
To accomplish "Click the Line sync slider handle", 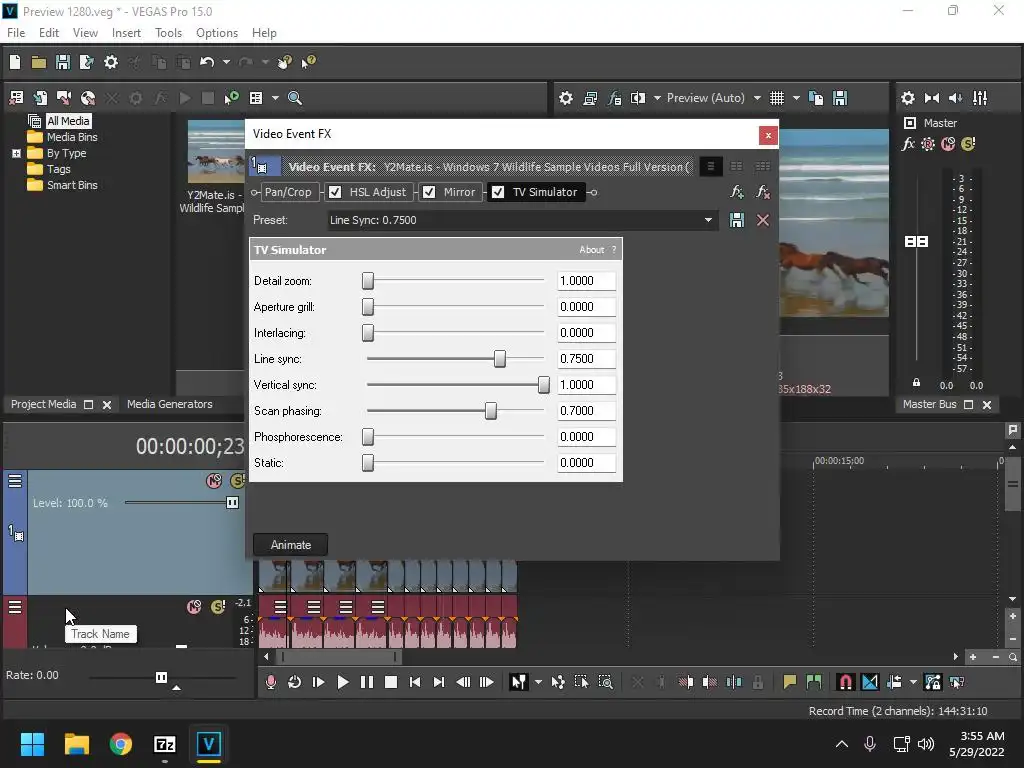I will (500, 359).
